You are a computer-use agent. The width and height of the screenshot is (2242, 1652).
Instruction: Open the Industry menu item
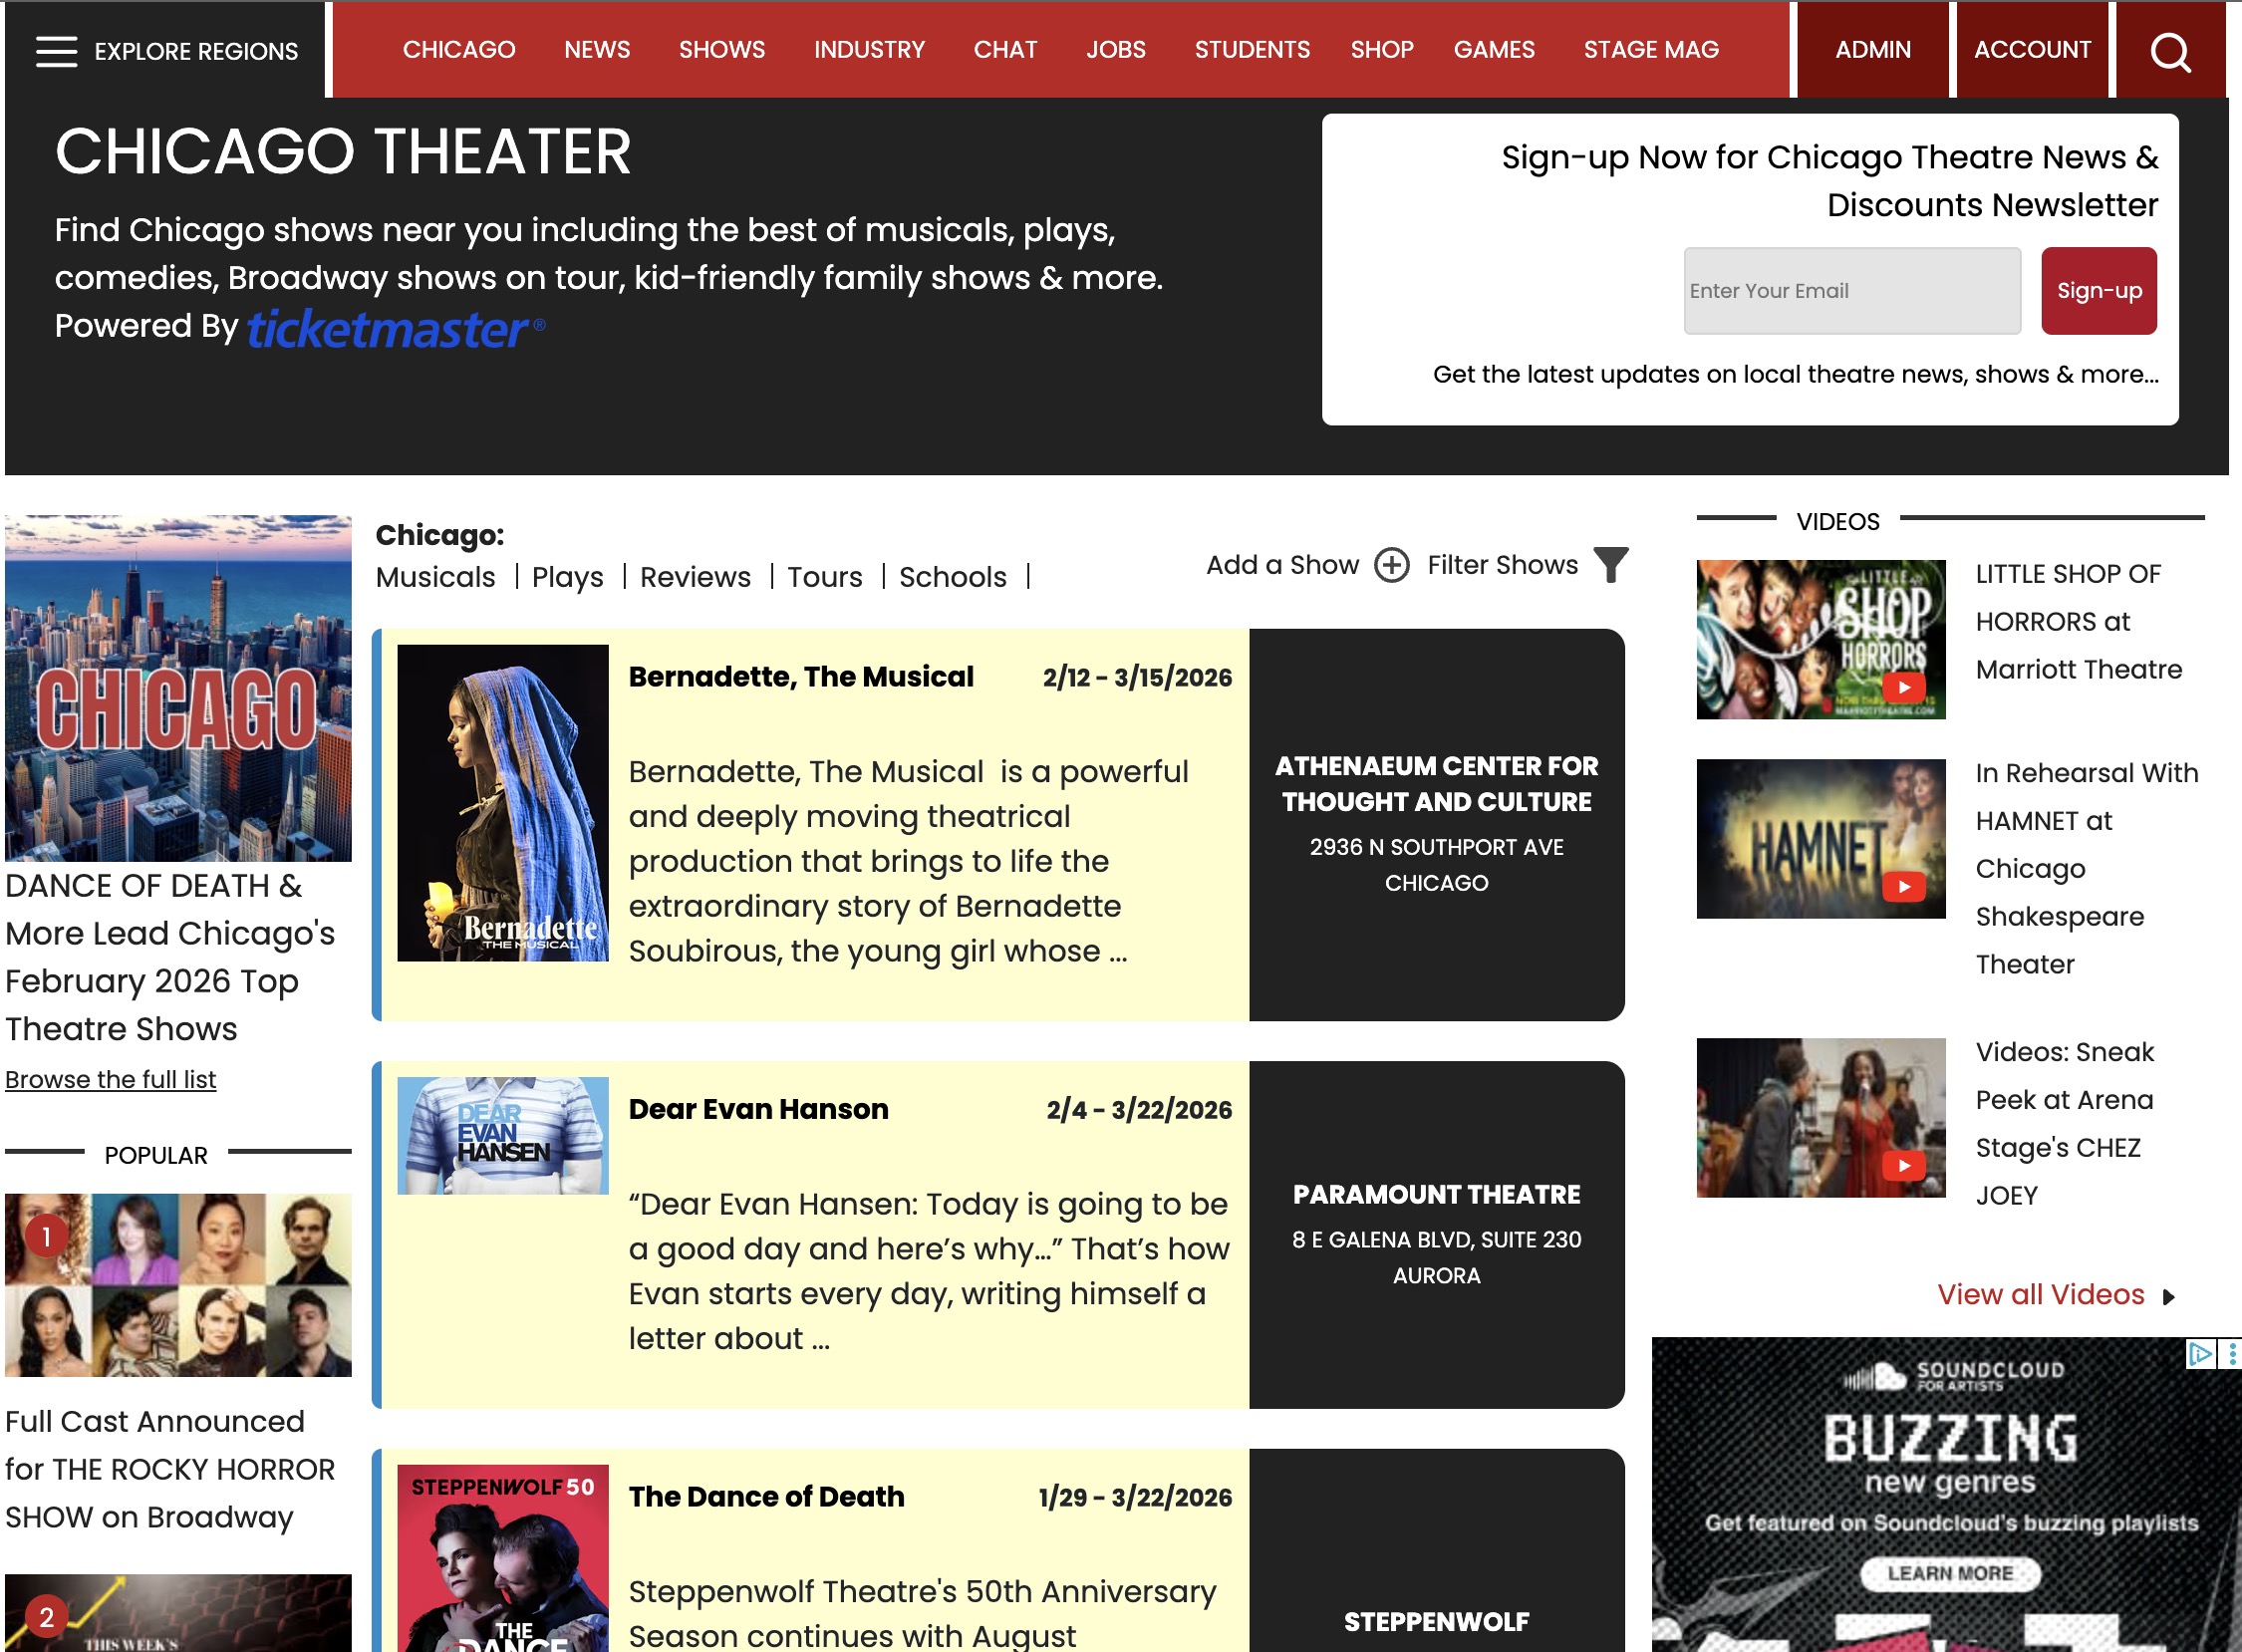pyautogui.click(x=868, y=50)
